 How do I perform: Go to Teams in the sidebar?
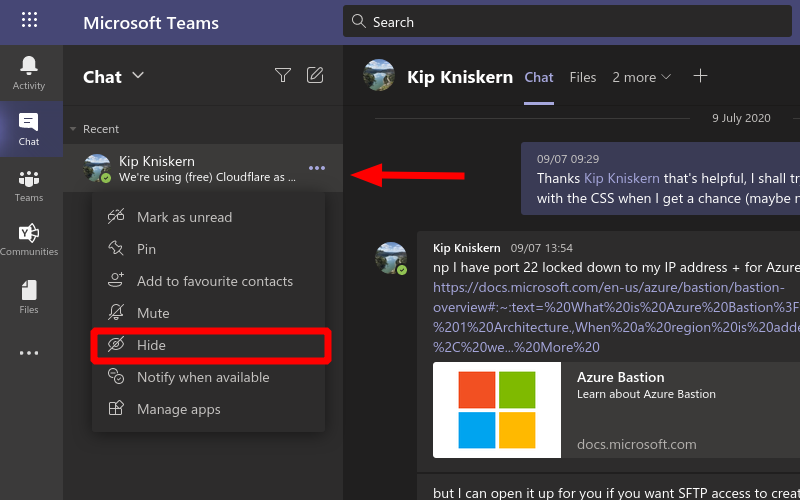point(29,185)
